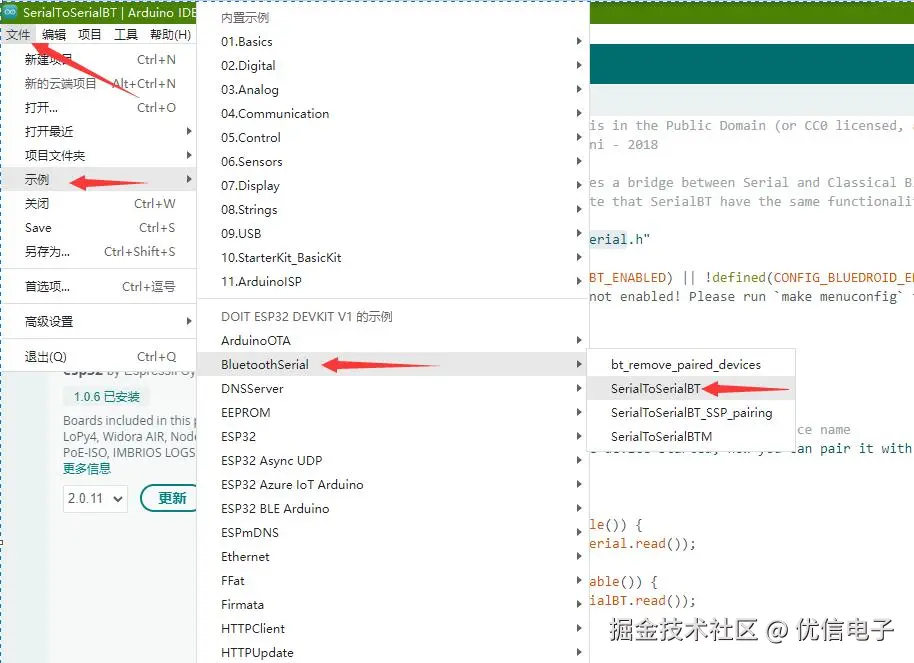
Task: Open 首选项... preferences entry
Action: (x=100, y=286)
